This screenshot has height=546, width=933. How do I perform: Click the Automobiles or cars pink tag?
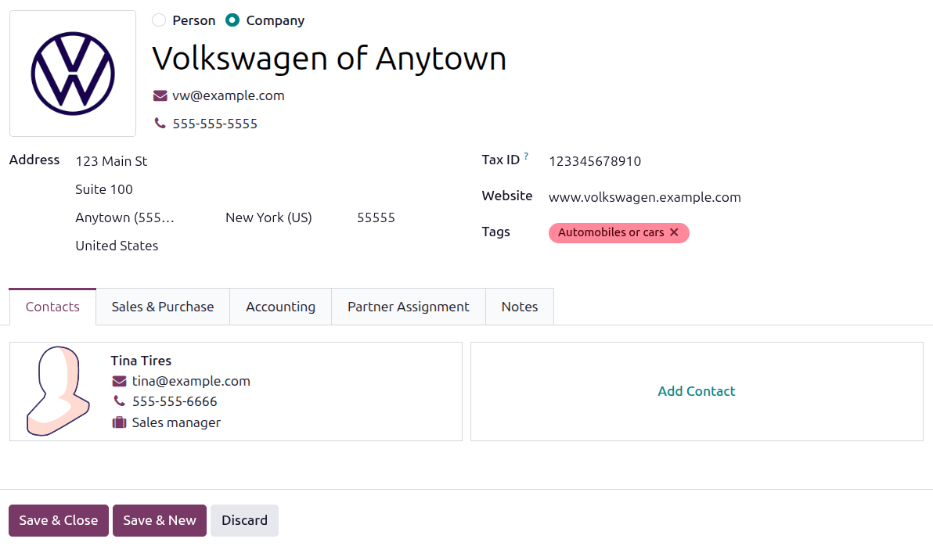coord(612,233)
